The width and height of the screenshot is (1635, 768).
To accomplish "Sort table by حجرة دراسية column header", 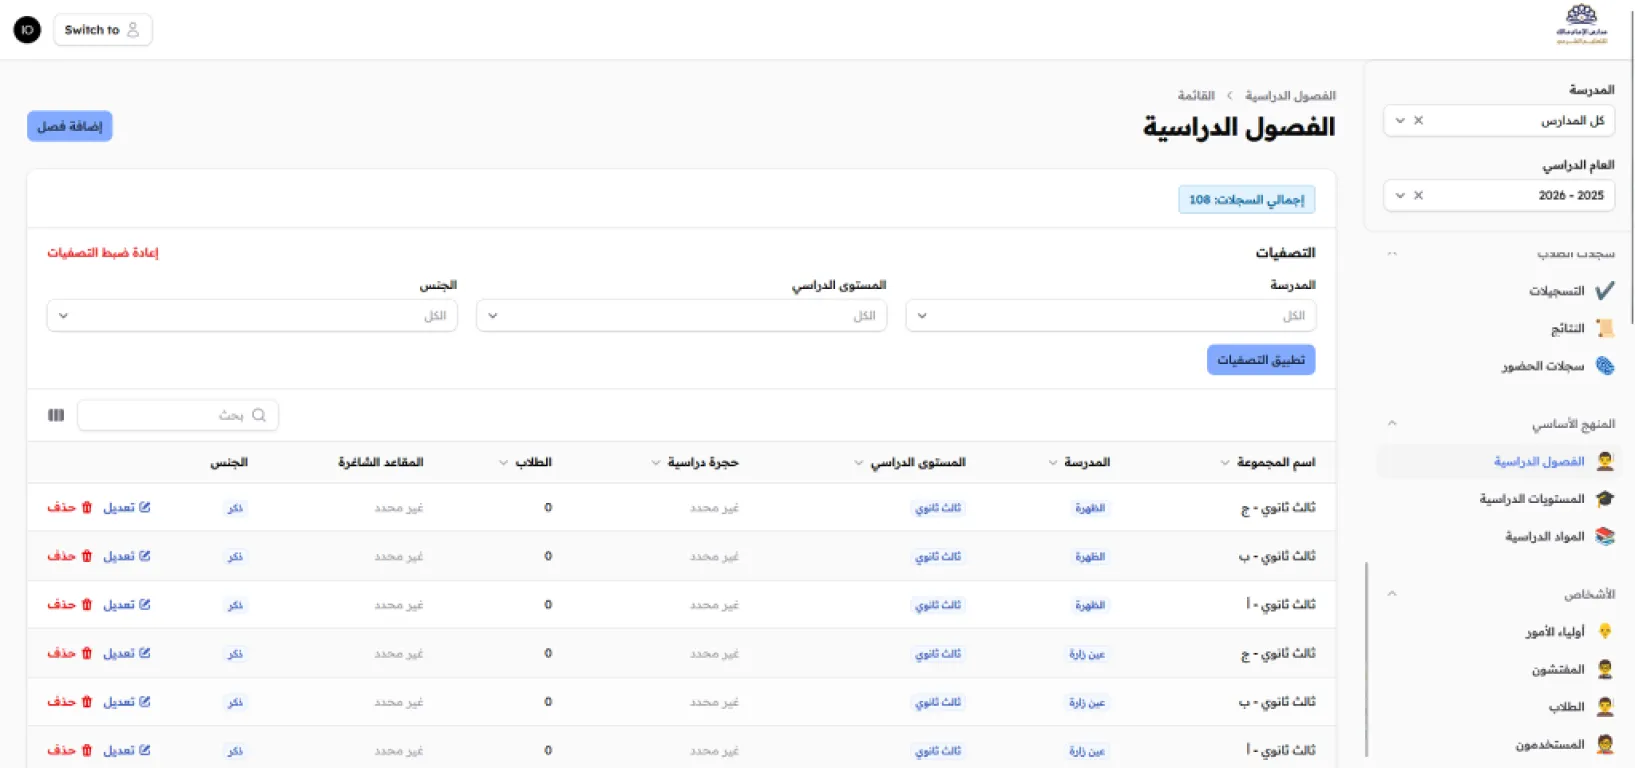I will point(694,462).
